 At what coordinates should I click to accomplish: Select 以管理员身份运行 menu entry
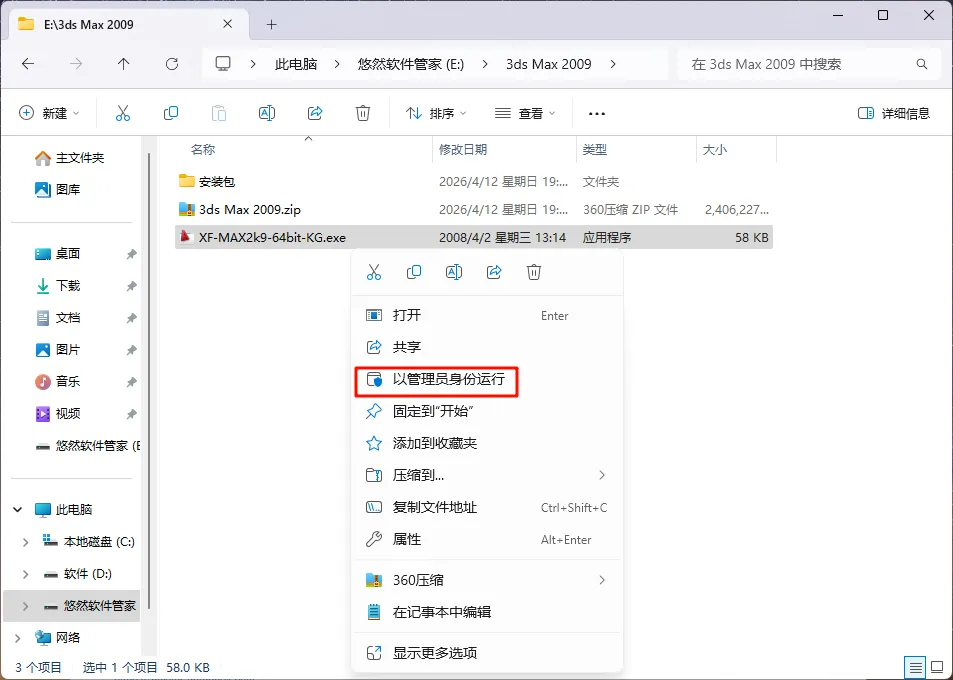click(487, 380)
